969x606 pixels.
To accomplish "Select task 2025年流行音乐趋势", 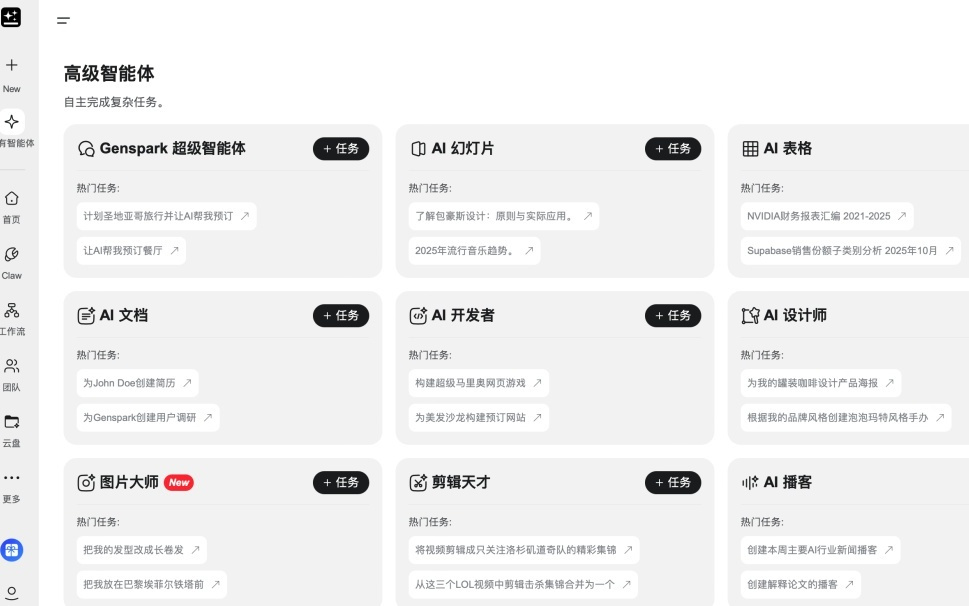I will pyautogui.click(x=475, y=251).
